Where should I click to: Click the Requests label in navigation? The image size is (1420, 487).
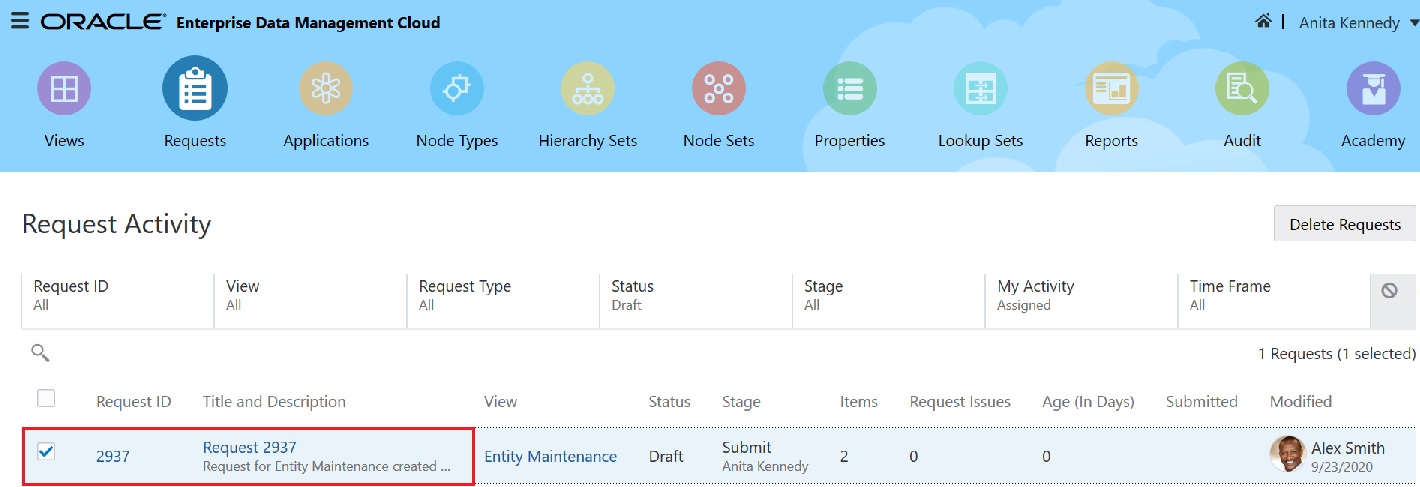coord(195,141)
